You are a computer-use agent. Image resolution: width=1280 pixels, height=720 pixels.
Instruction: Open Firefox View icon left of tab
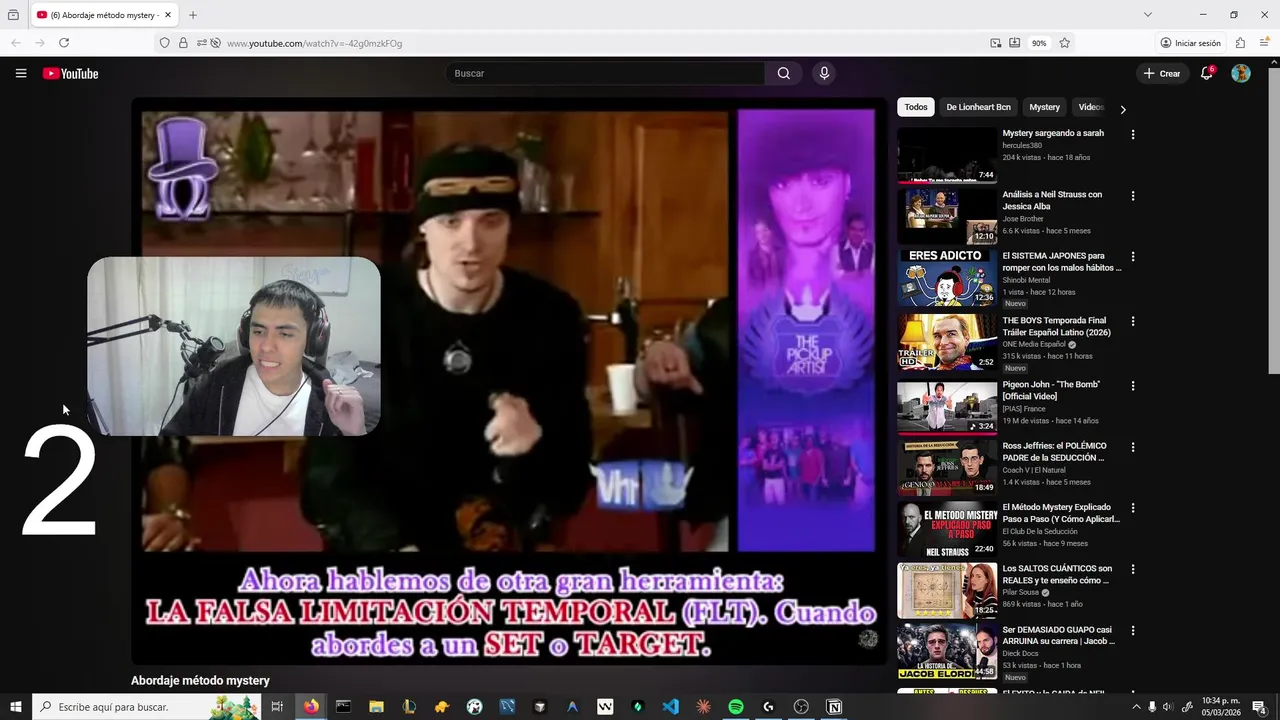point(13,15)
